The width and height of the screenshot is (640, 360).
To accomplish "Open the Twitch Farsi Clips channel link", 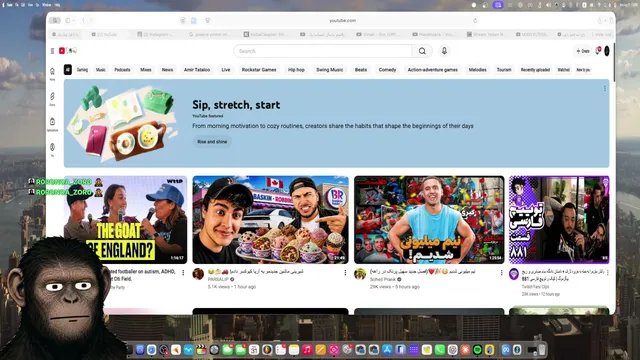I will point(535,287).
